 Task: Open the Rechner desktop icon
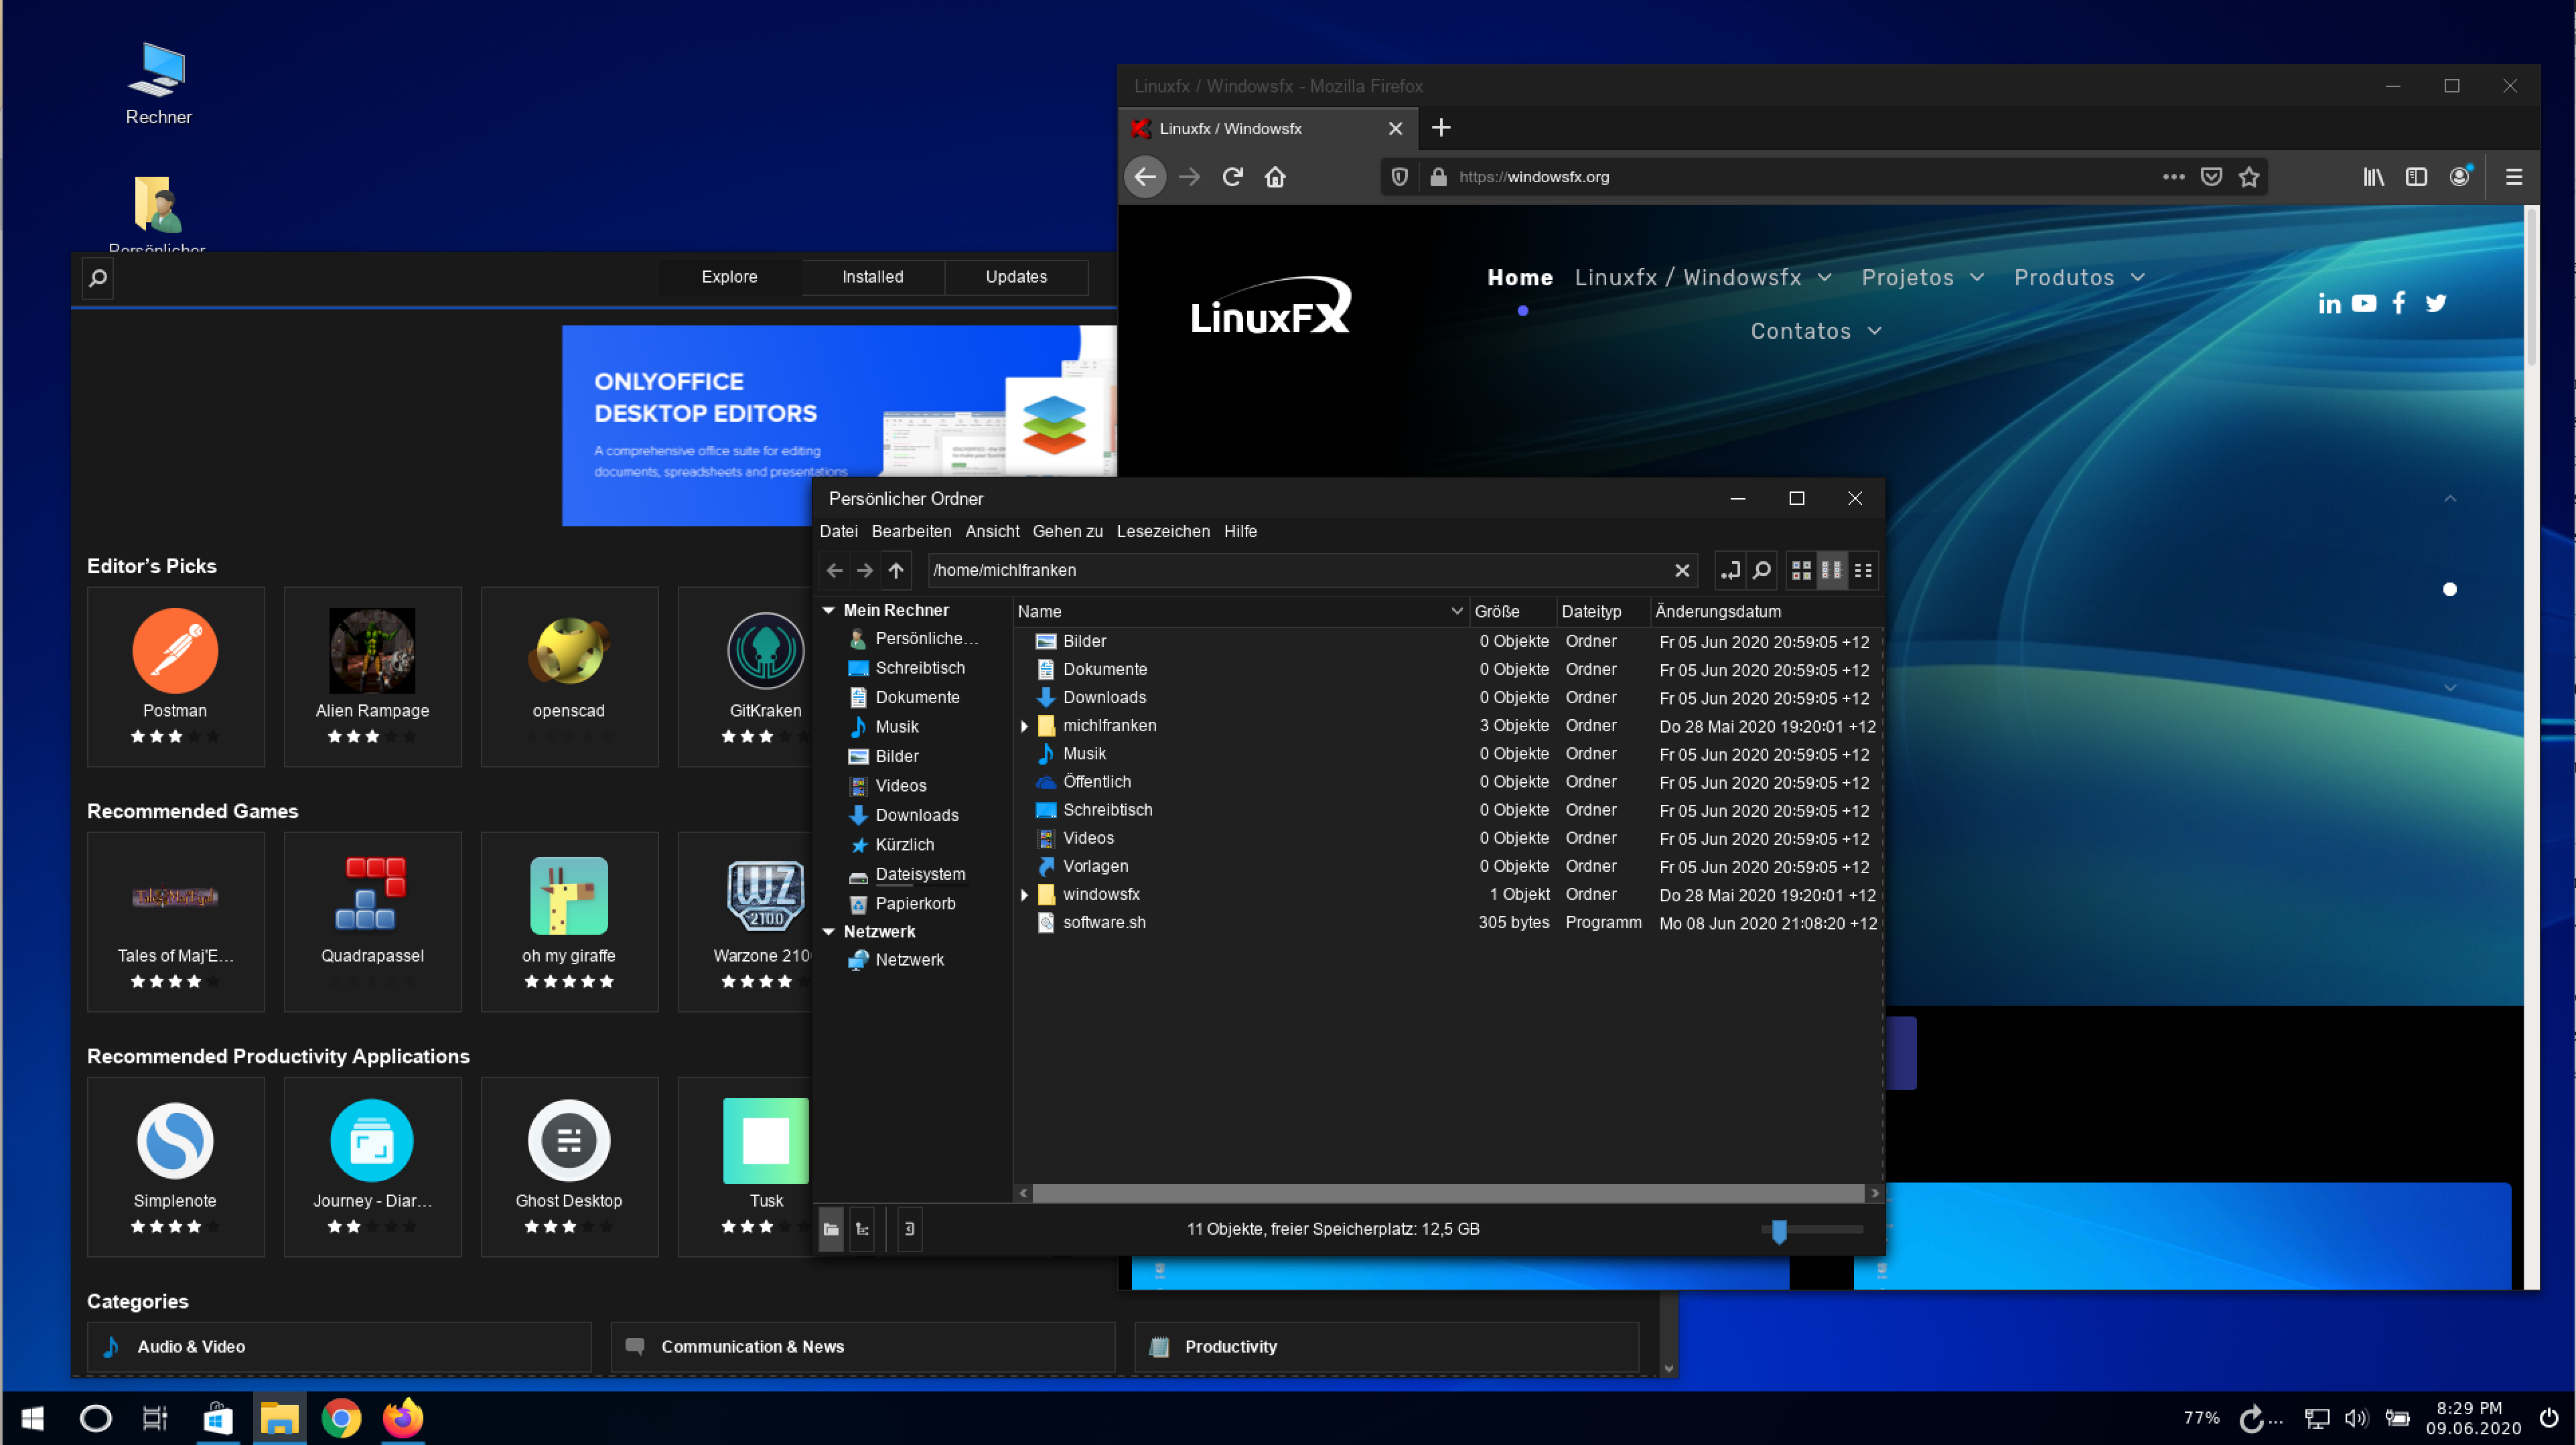(158, 84)
